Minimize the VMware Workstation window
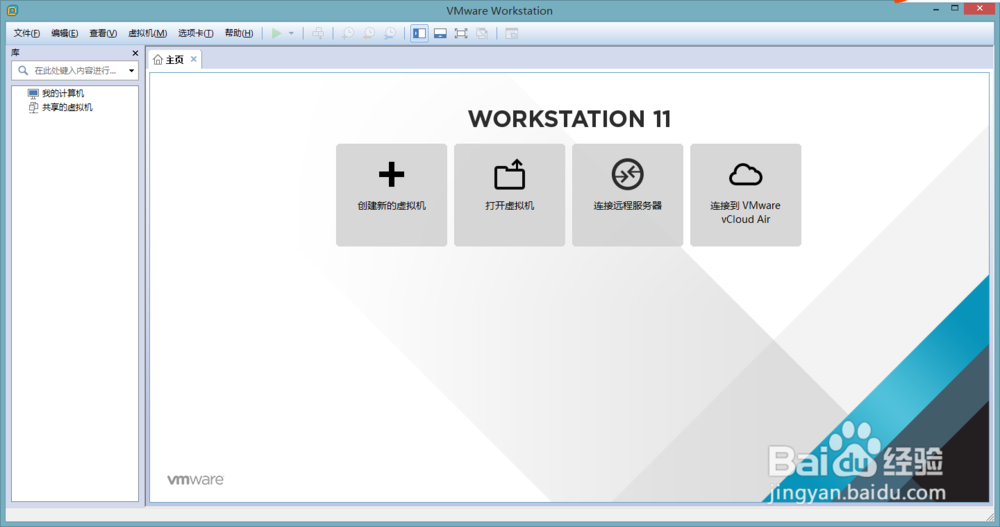This screenshot has height=527, width=1000. pyautogui.click(x=936, y=9)
